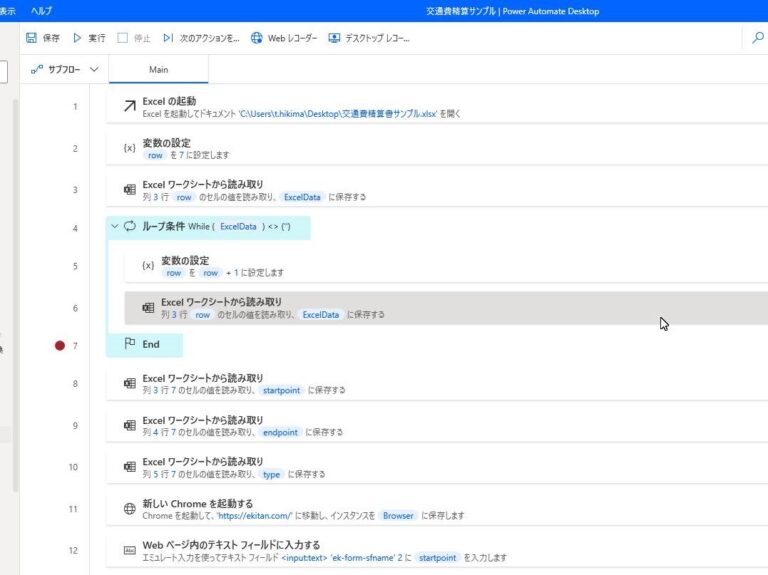Image resolution: width=768 pixels, height=575 pixels.
Task: Click the endpoint variable on step 9
Action: [x=280, y=432]
